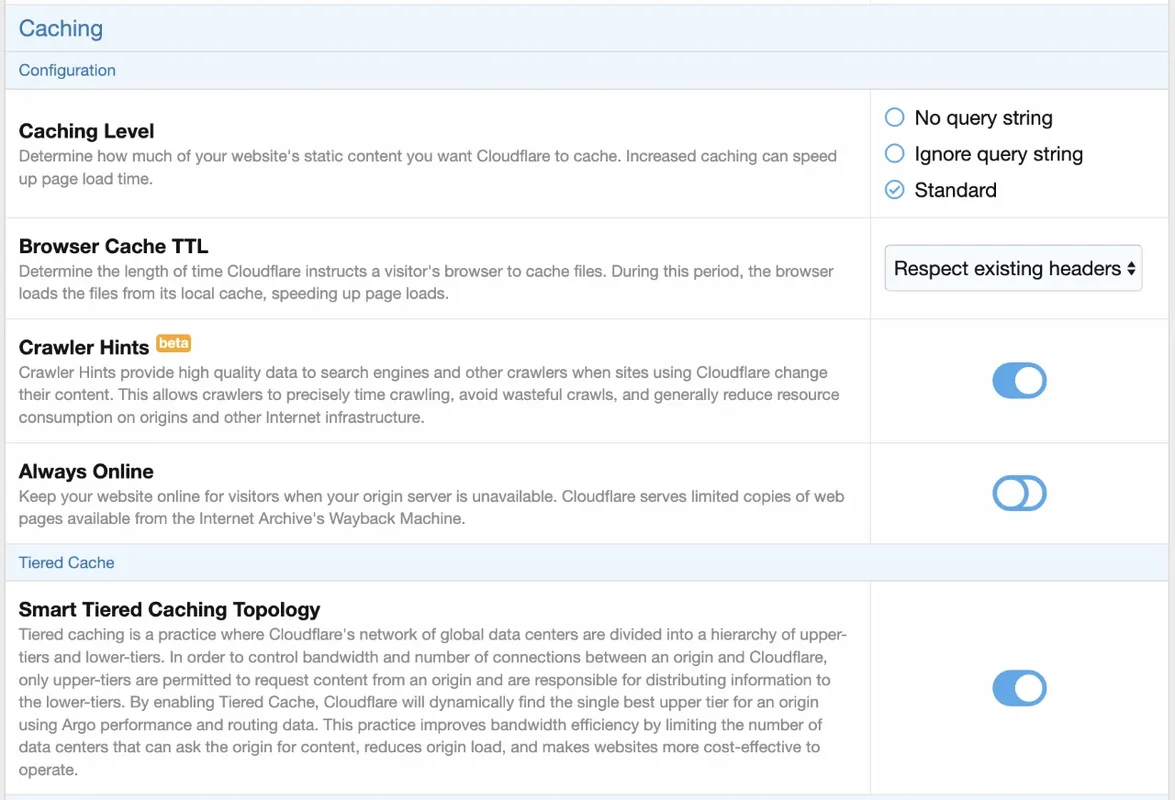Click the Tiered Cache section header
Image resolution: width=1175 pixels, height=800 pixels.
(x=66, y=562)
